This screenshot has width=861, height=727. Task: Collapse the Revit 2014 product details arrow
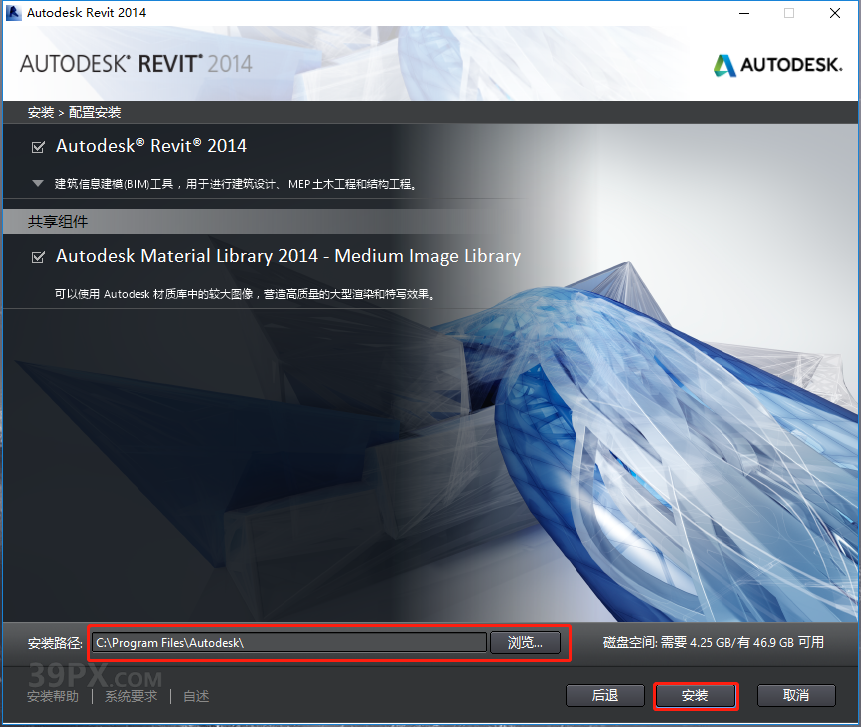(x=38, y=183)
